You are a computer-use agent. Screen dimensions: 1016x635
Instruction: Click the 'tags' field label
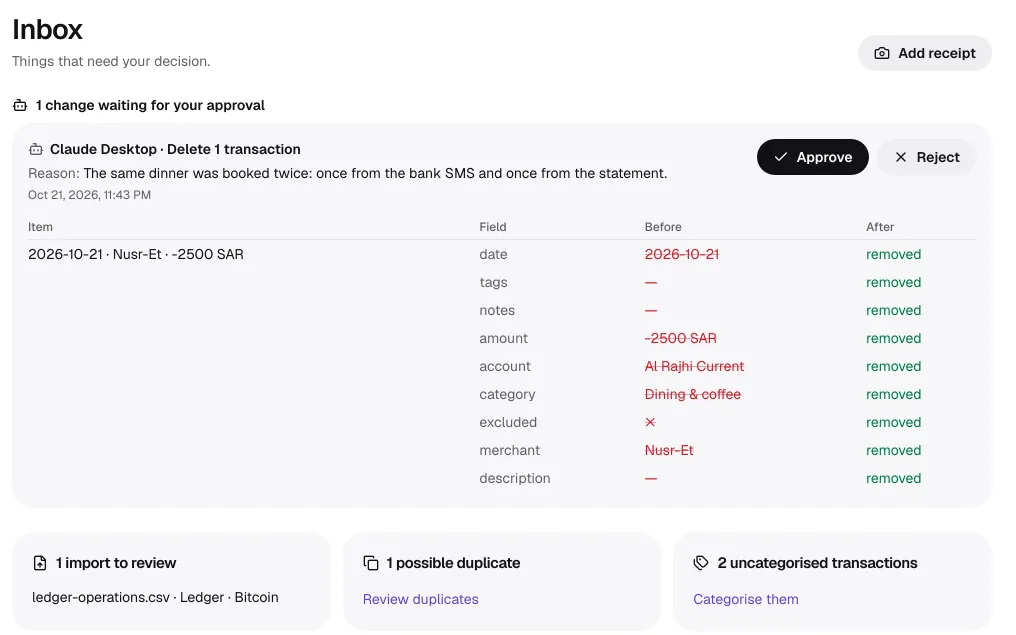(x=493, y=283)
